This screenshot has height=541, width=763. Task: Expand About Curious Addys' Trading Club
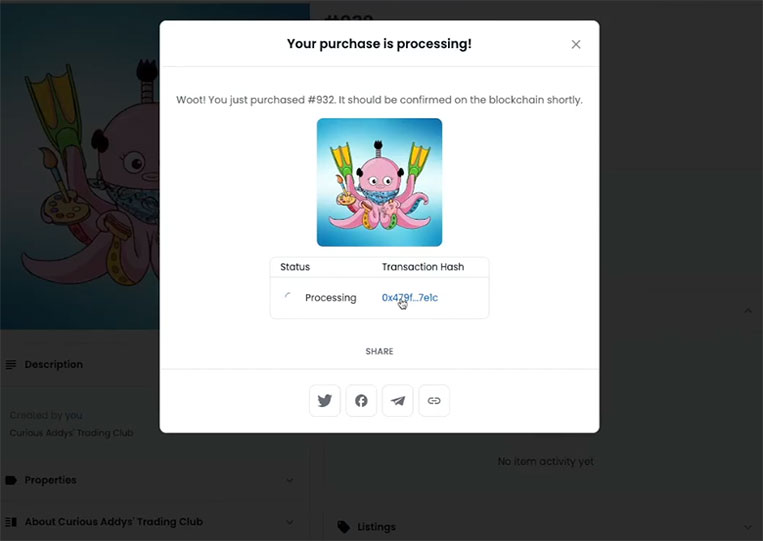(x=290, y=522)
